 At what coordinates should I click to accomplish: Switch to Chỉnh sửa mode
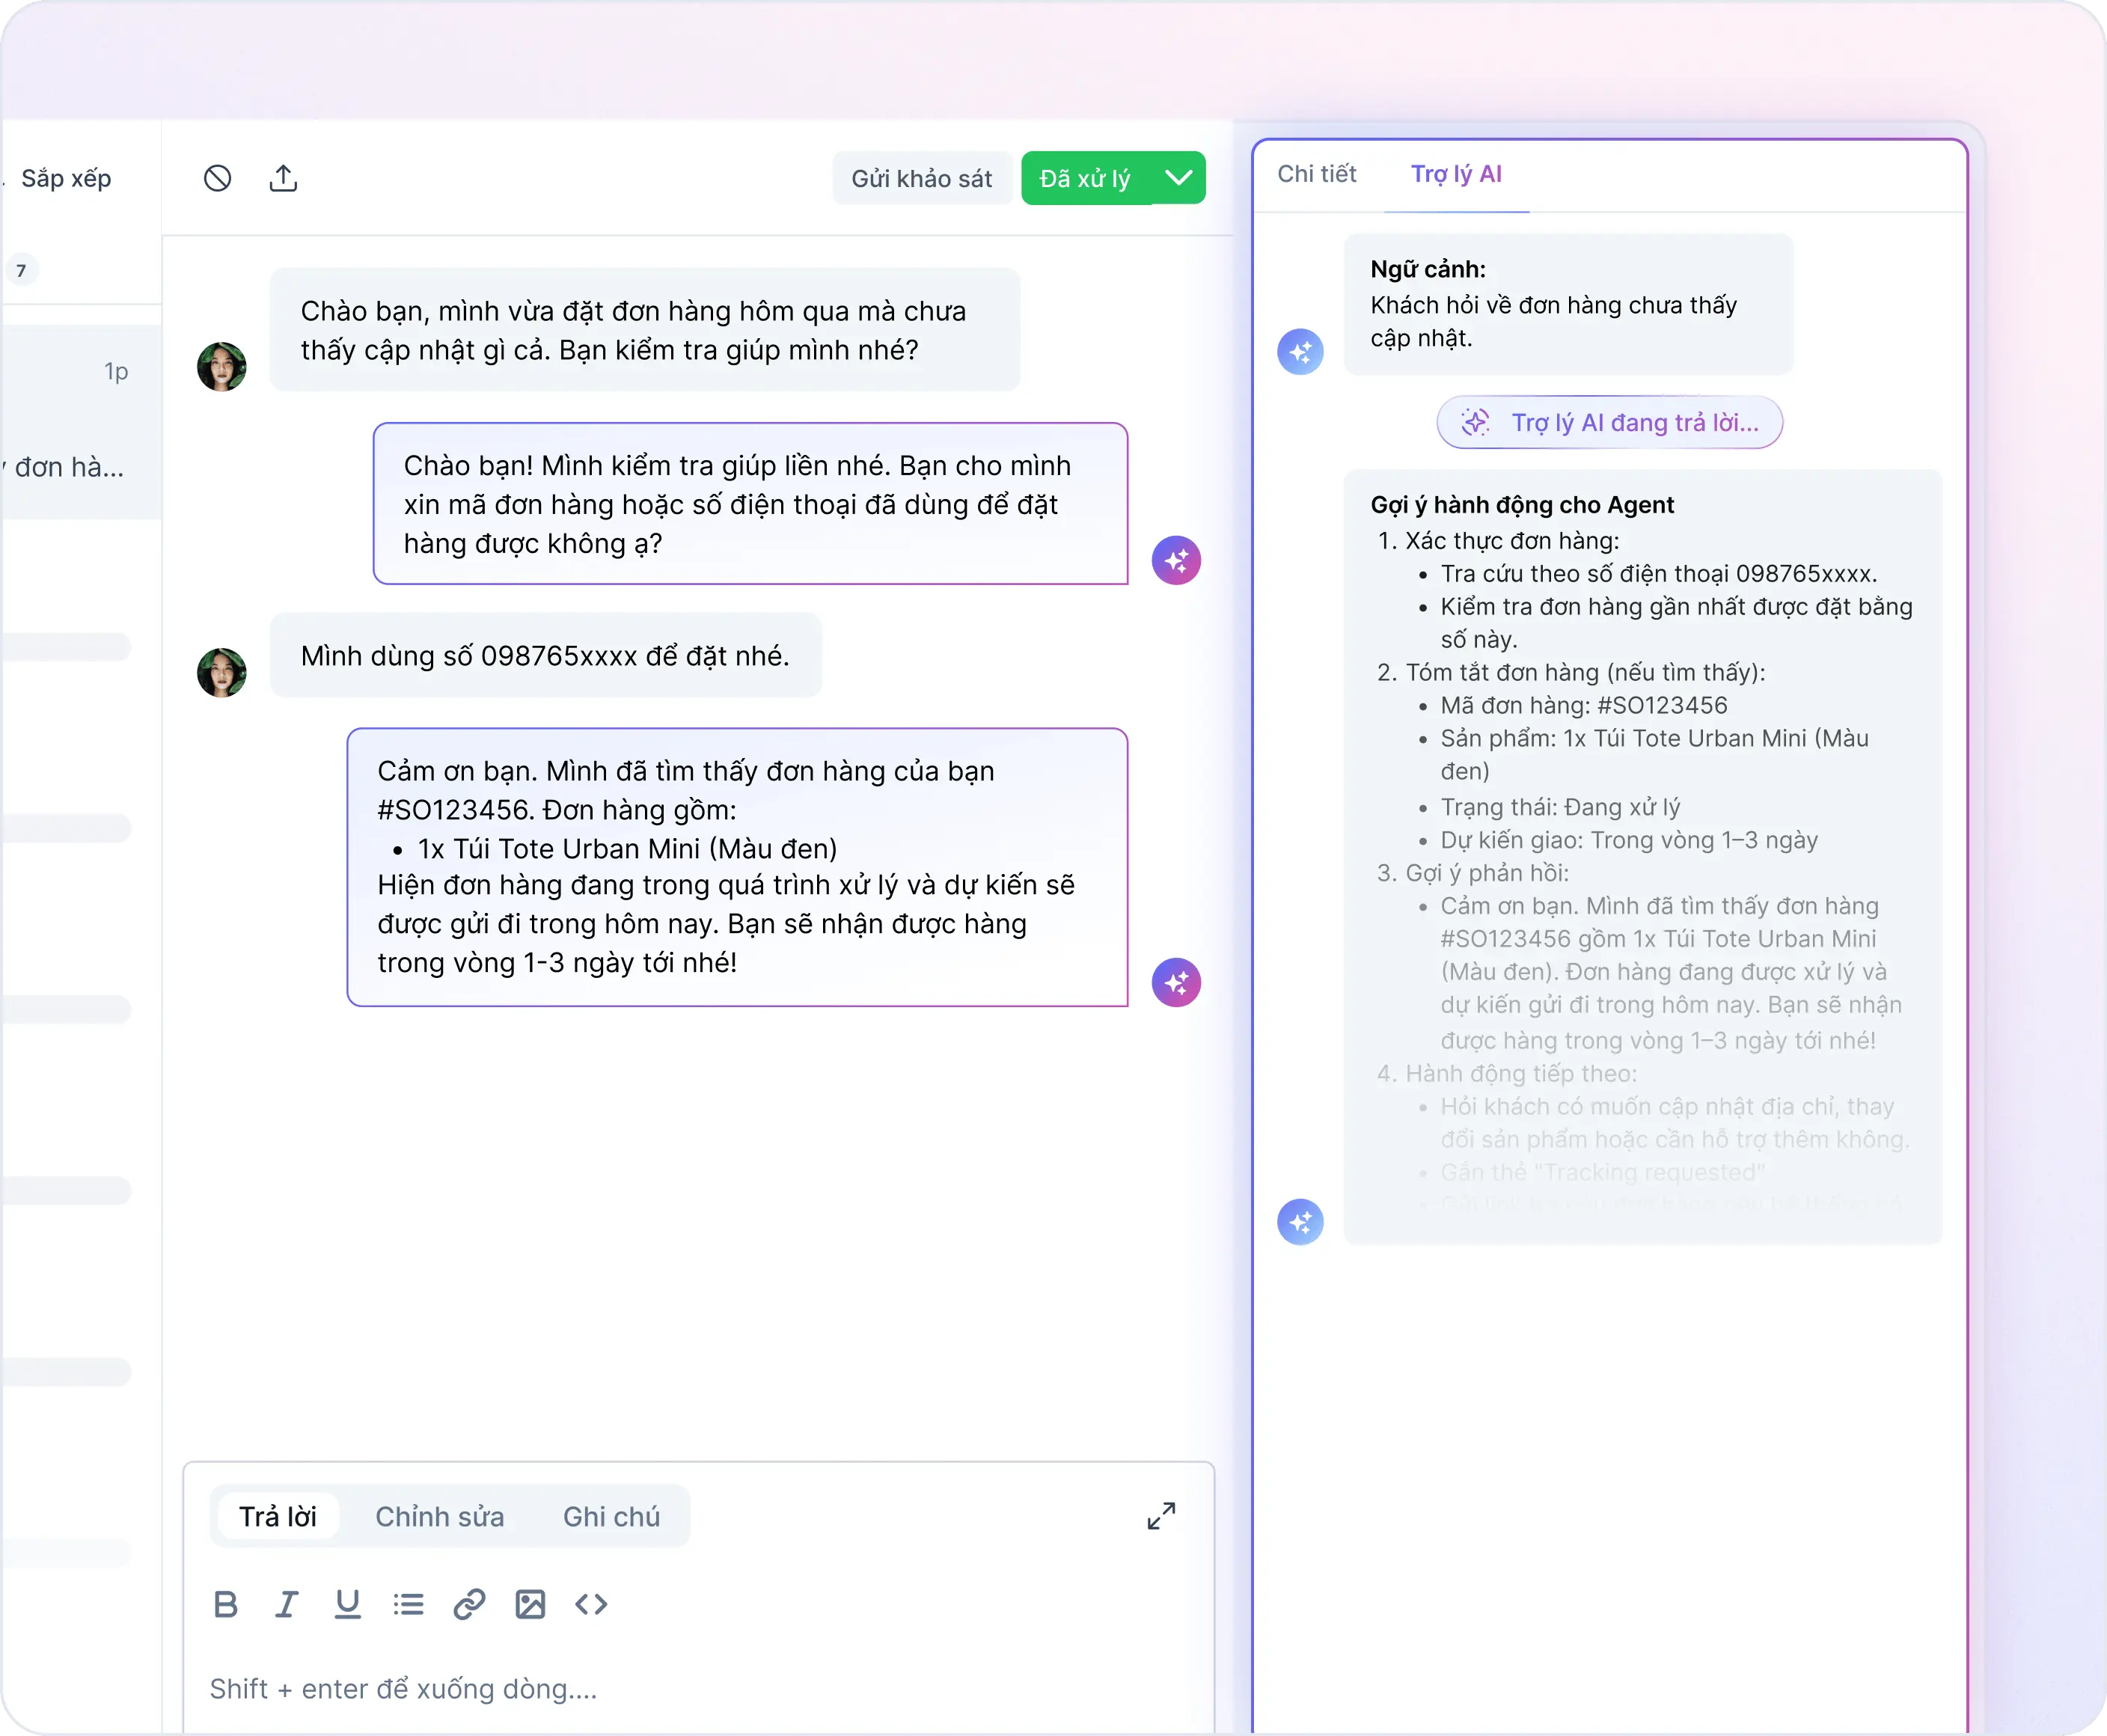click(x=439, y=1516)
